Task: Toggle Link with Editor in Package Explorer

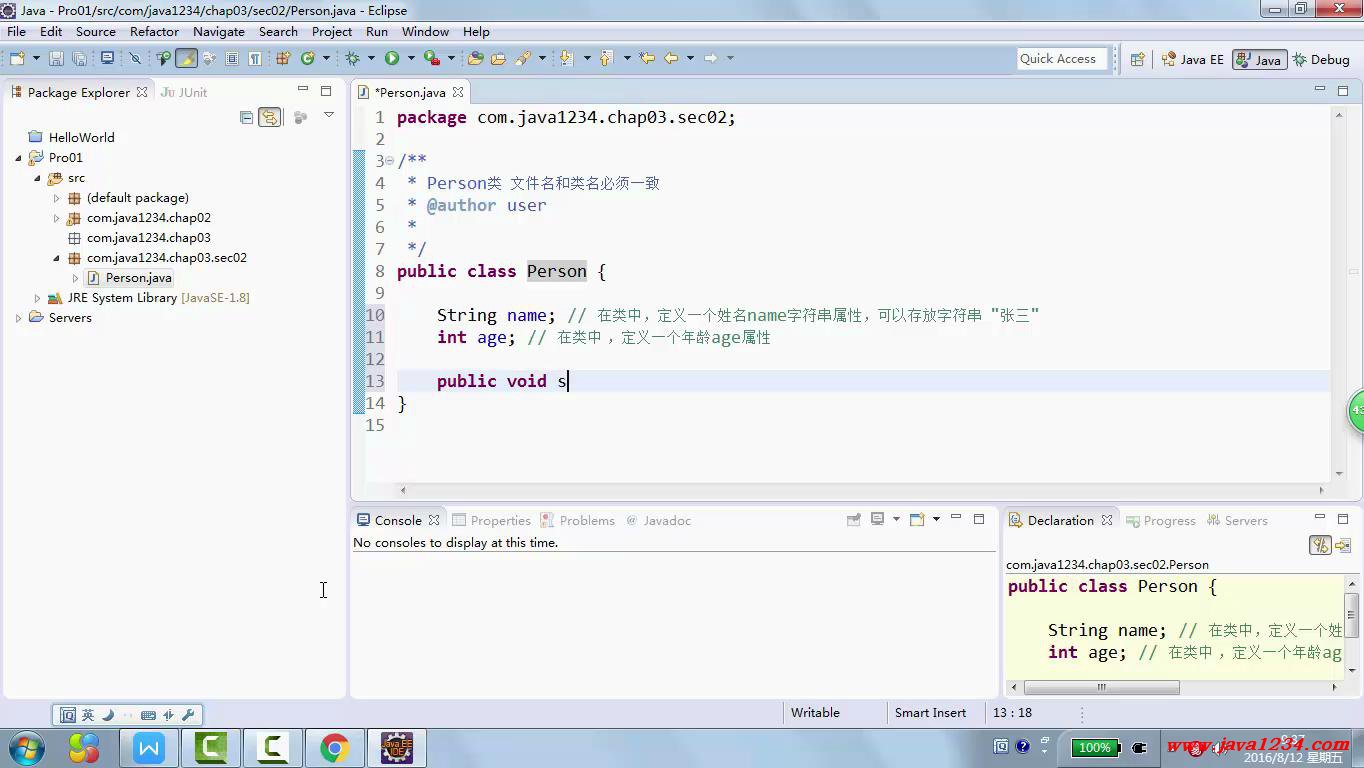Action: pyautogui.click(x=270, y=117)
